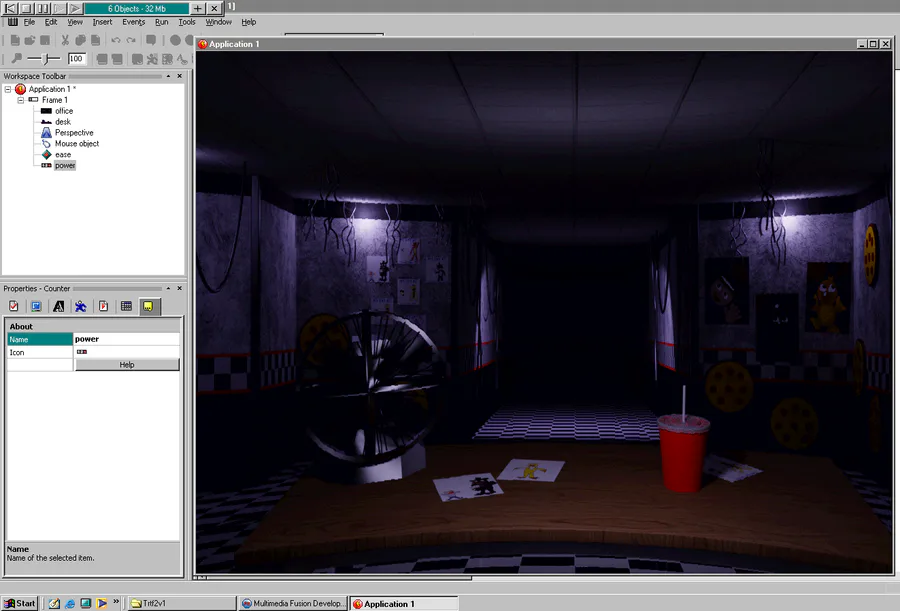Open the Help menu
900x611 pixels.
coord(249,22)
